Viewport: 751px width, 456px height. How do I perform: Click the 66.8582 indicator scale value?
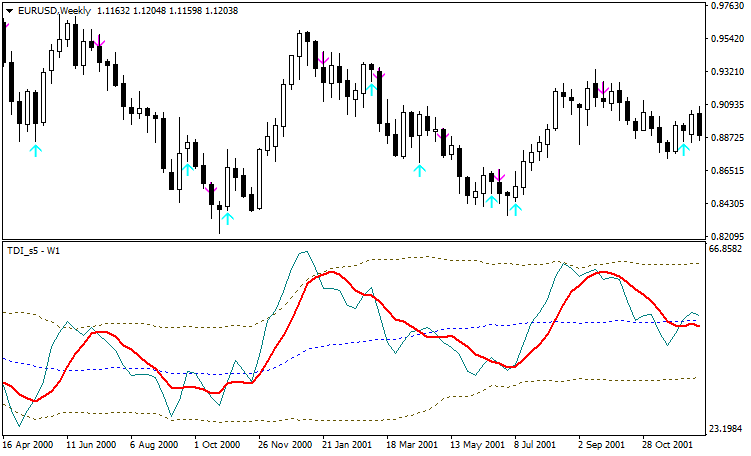coord(726,249)
